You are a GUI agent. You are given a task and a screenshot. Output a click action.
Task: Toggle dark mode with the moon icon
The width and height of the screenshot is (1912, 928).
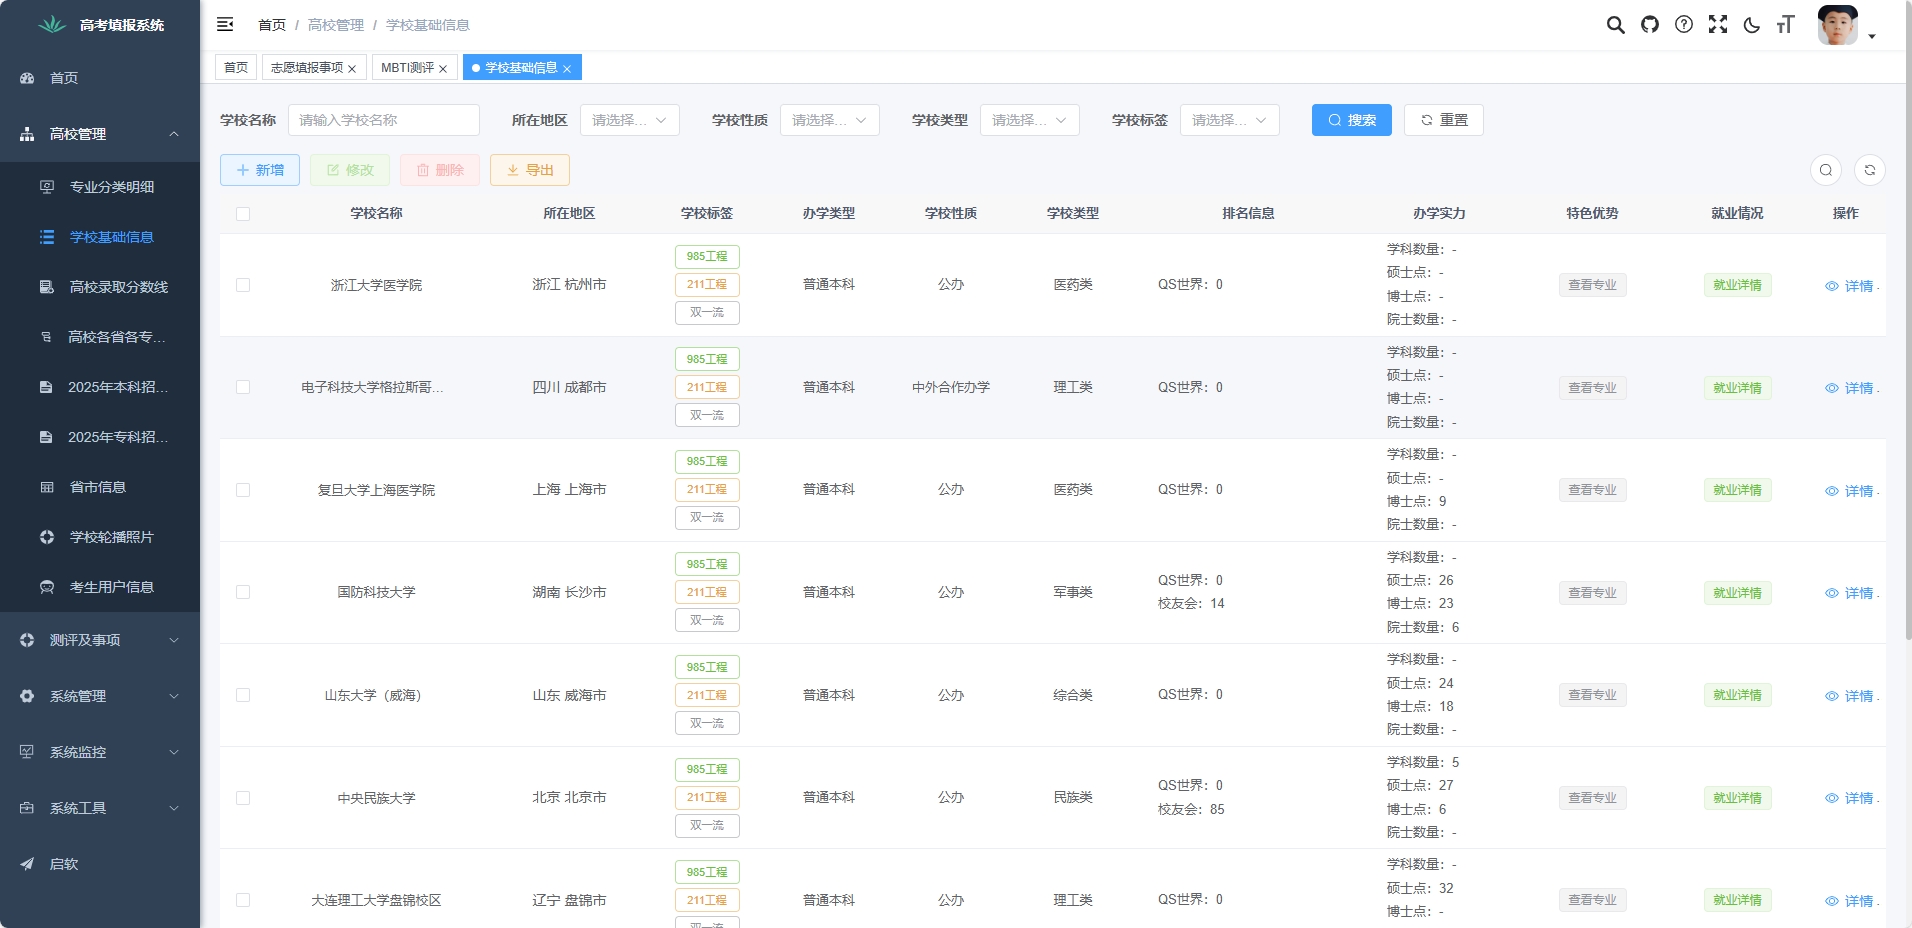[1751, 24]
